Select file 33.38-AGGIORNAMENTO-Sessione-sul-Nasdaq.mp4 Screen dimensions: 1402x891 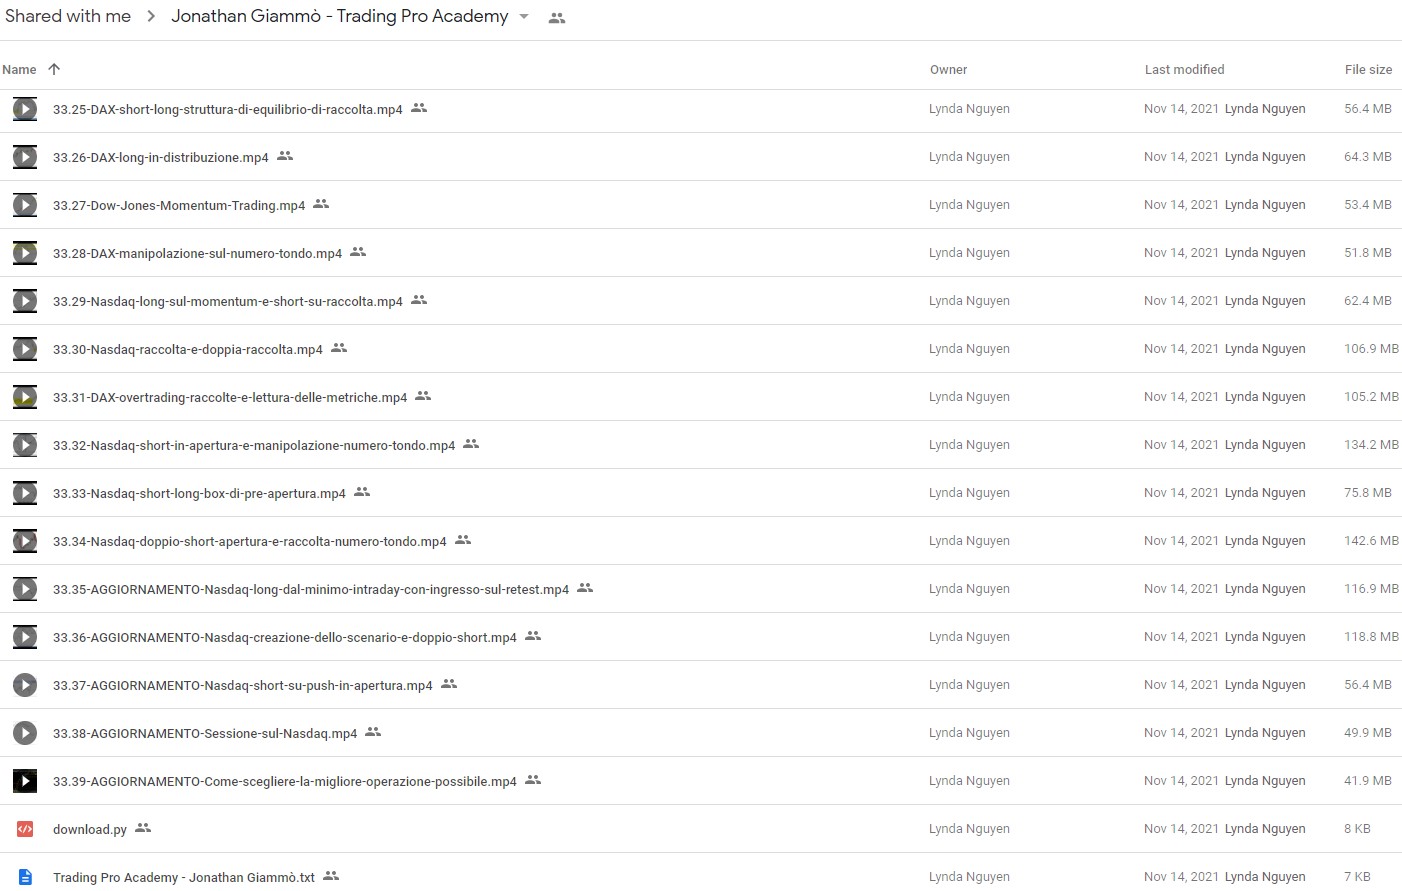tap(205, 734)
